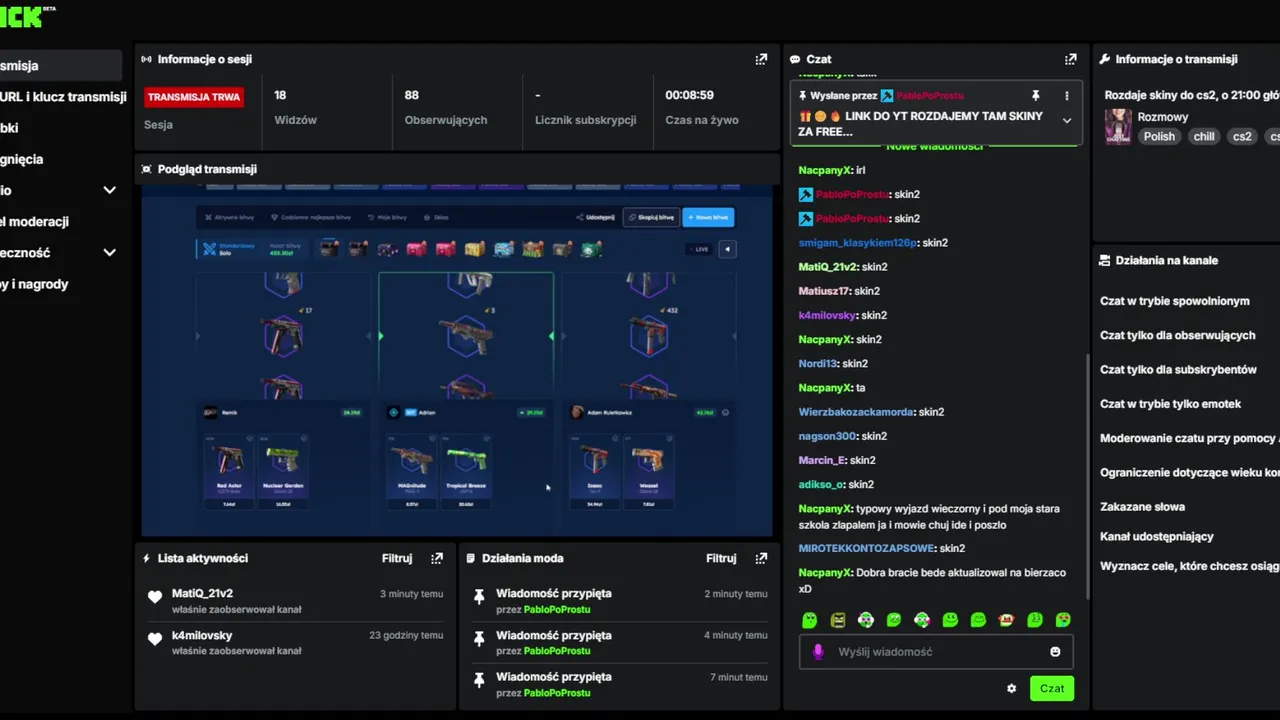Select the seventh emote in the quick row

coord(978,620)
